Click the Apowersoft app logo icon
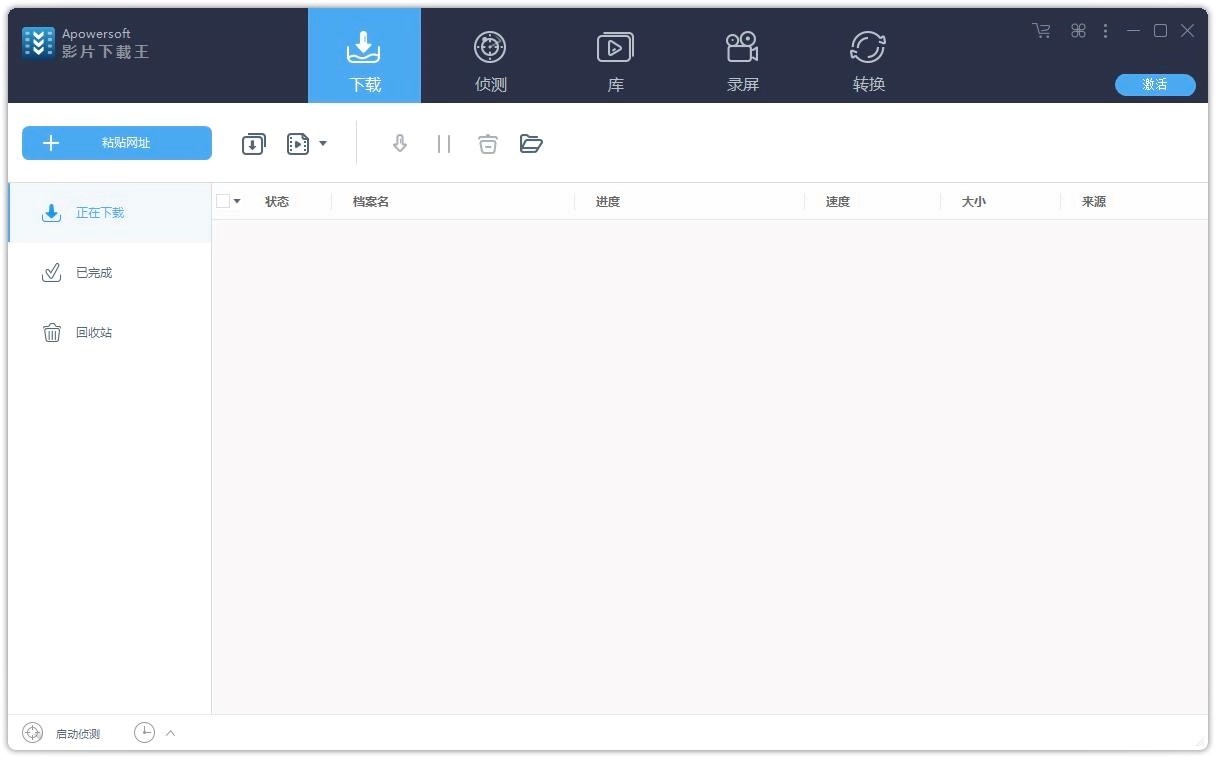1216x758 pixels. point(37,43)
